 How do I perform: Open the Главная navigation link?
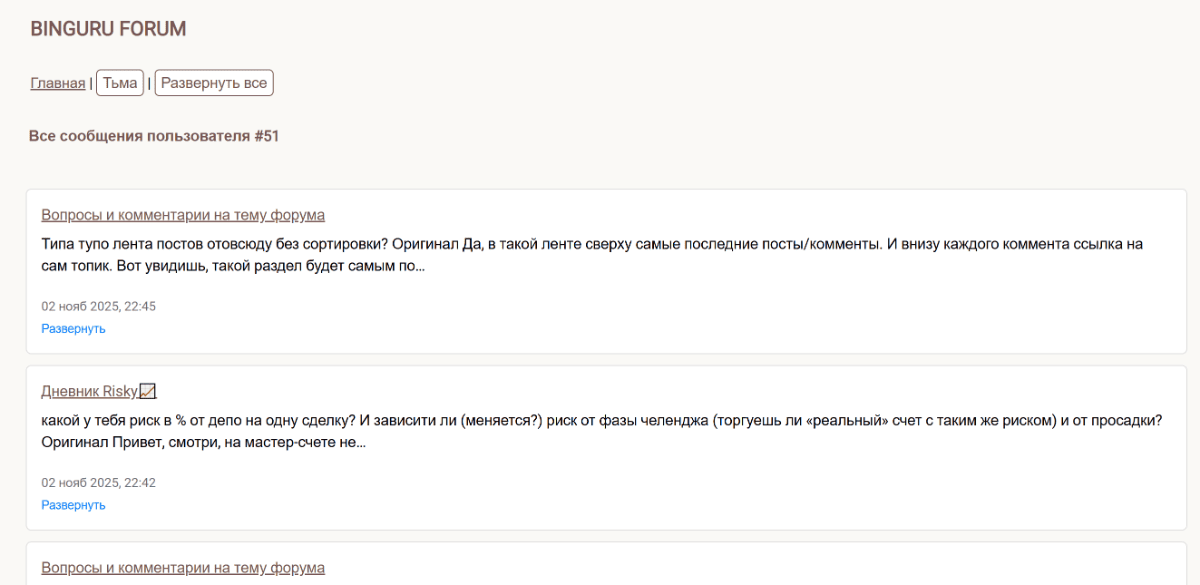point(58,83)
